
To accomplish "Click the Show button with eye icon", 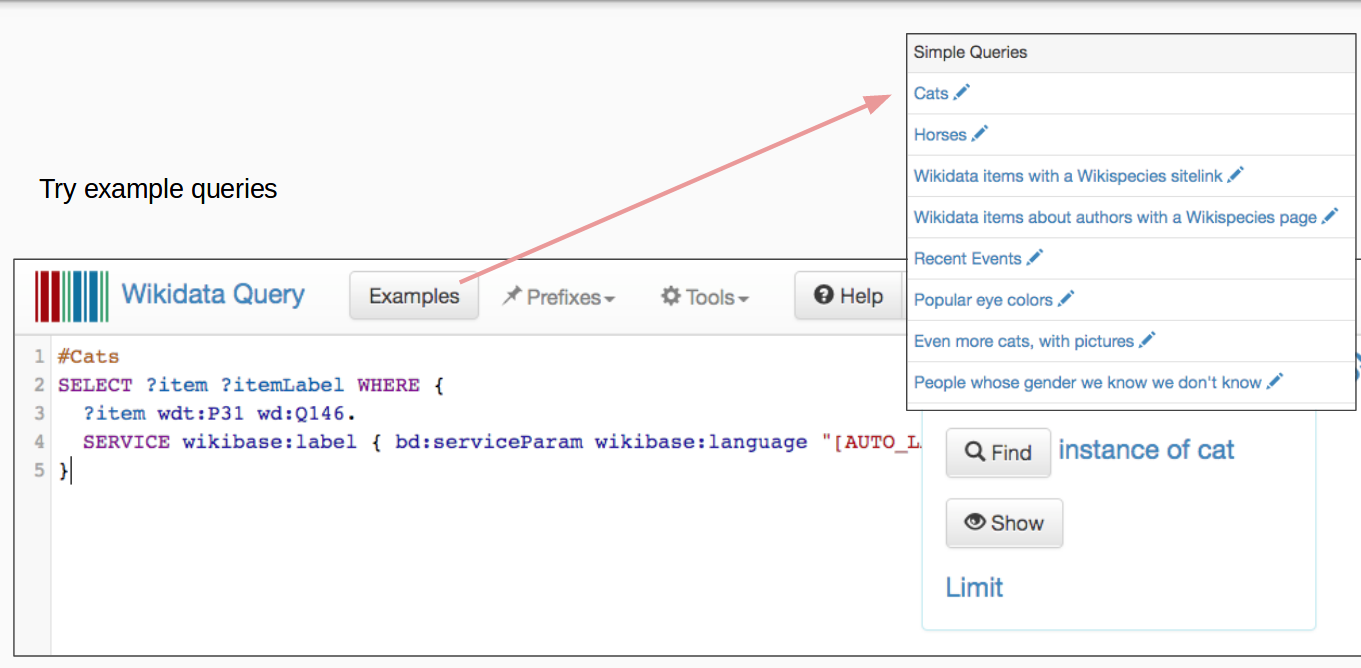I will coord(1004,523).
